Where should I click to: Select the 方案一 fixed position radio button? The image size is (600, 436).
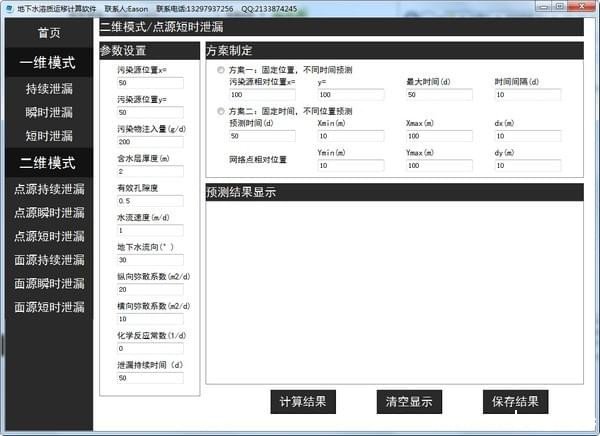coord(221,71)
